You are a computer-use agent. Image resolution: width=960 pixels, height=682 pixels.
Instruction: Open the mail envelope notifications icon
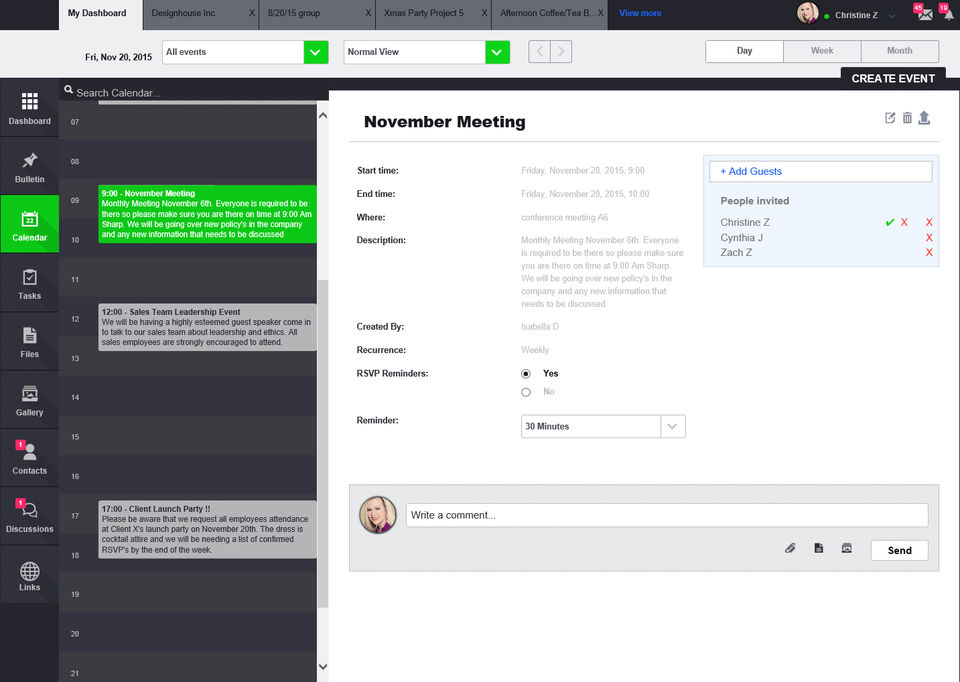[925, 14]
